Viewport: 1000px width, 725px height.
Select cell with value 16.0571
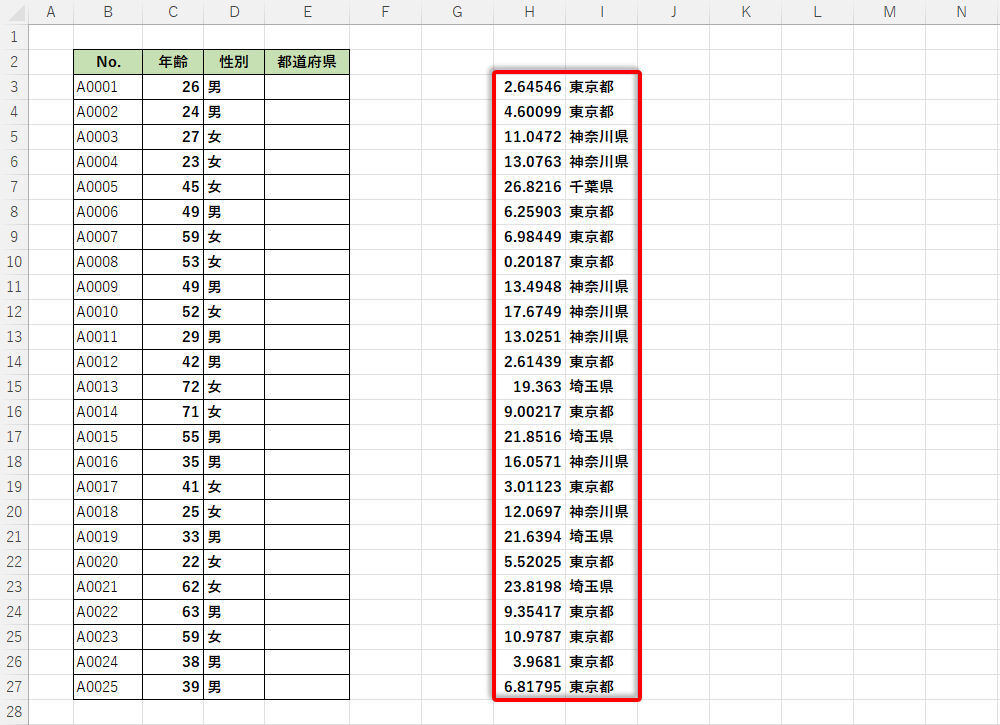(529, 462)
